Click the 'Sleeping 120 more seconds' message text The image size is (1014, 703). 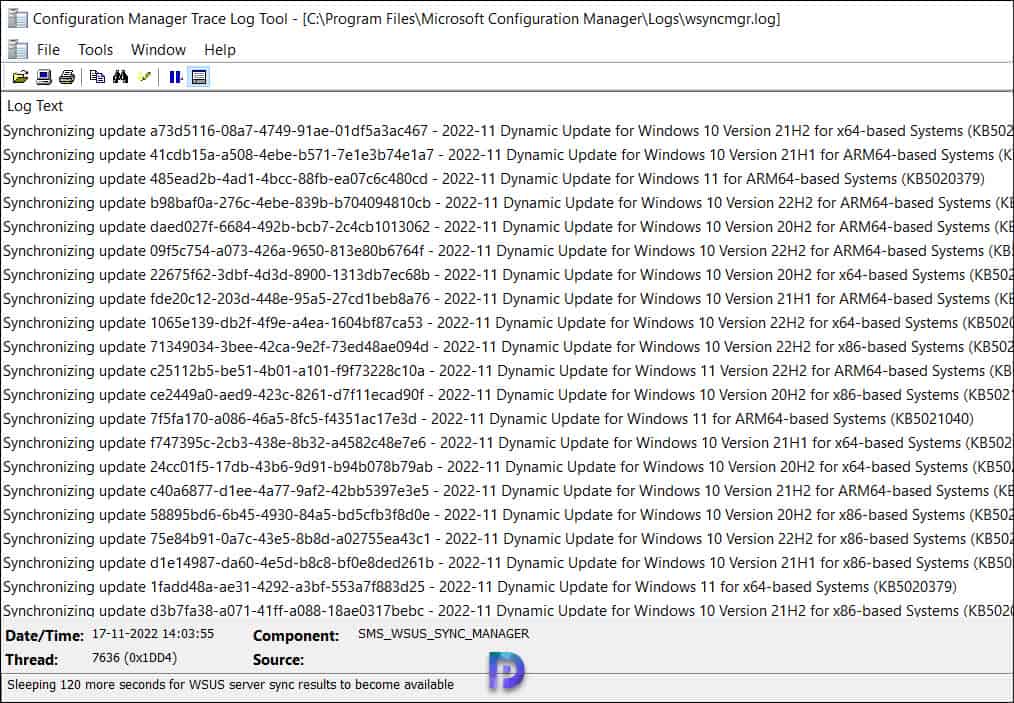[x=230, y=684]
